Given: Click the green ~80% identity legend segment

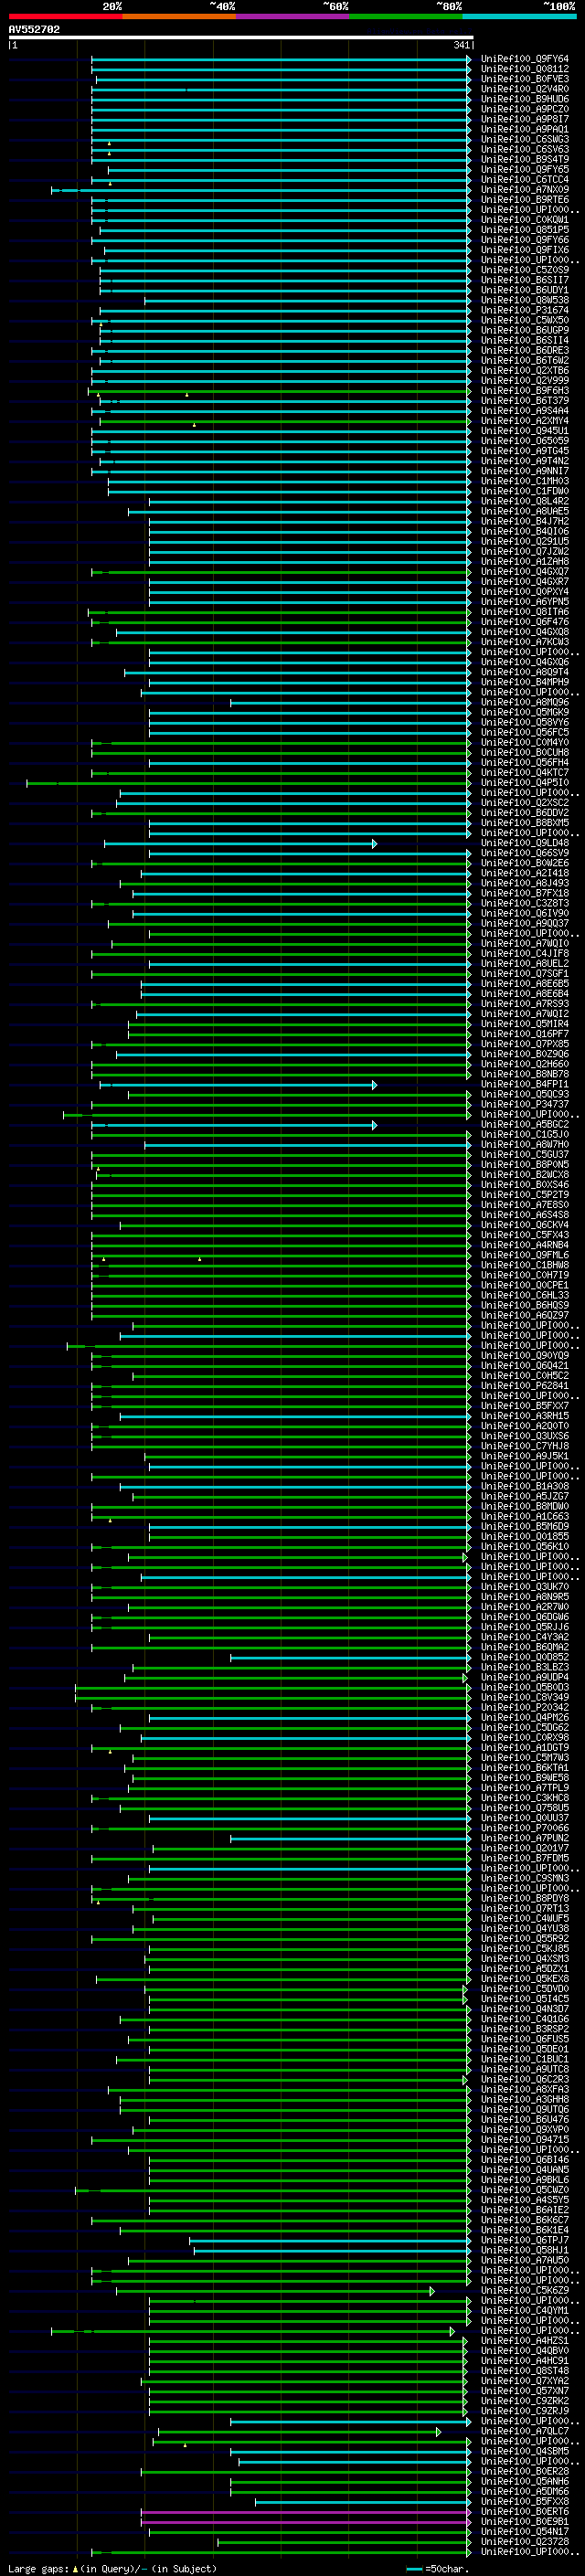Looking at the screenshot, I should [406, 16].
